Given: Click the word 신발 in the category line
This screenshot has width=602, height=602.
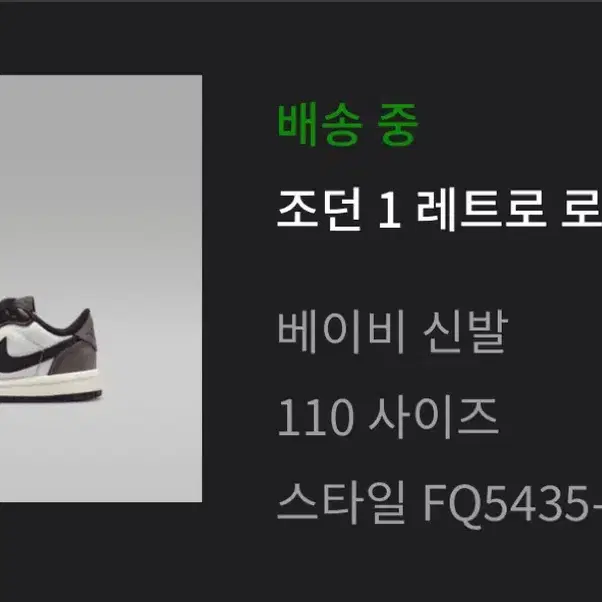Looking at the screenshot, I should (465, 332).
